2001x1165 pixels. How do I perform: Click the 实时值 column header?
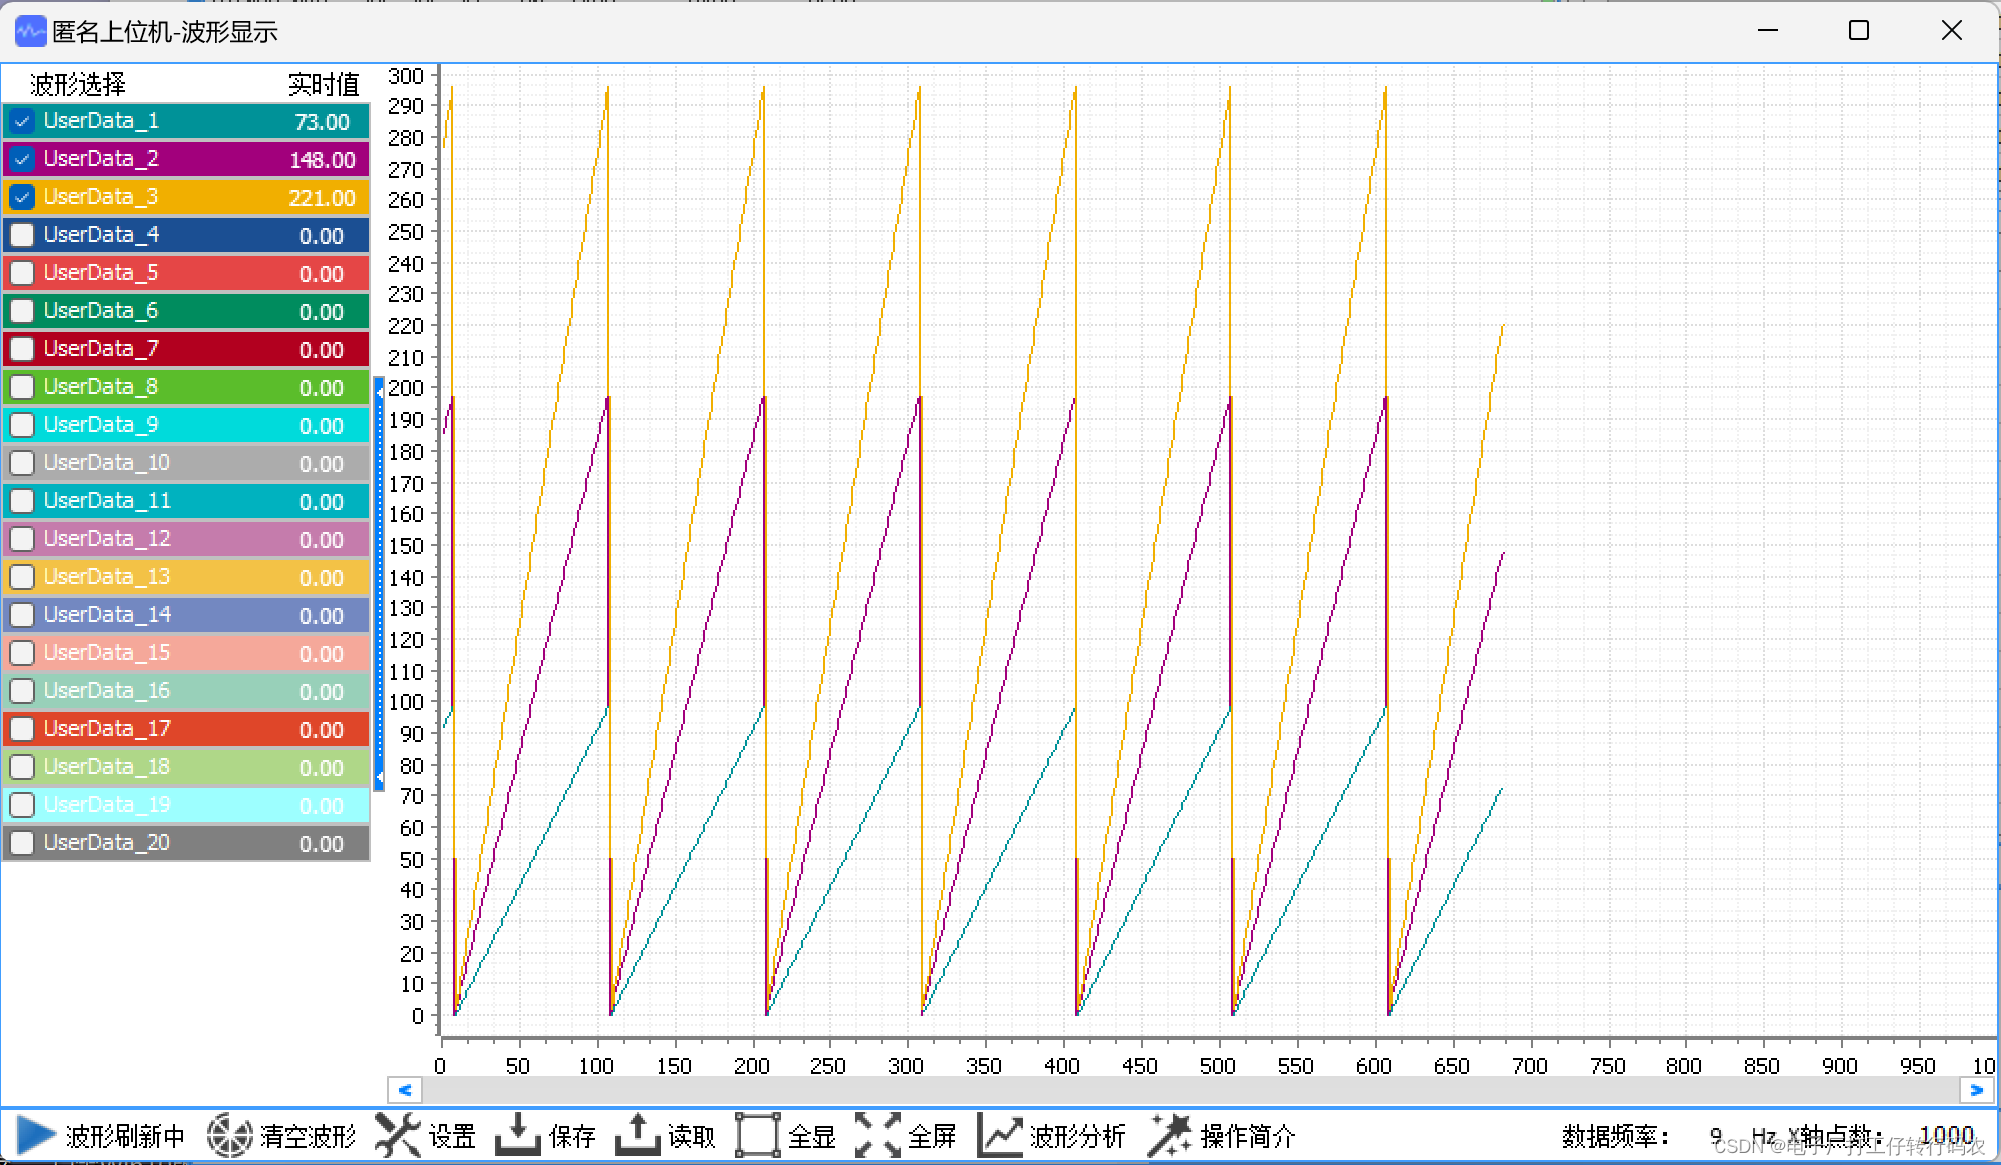click(323, 84)
